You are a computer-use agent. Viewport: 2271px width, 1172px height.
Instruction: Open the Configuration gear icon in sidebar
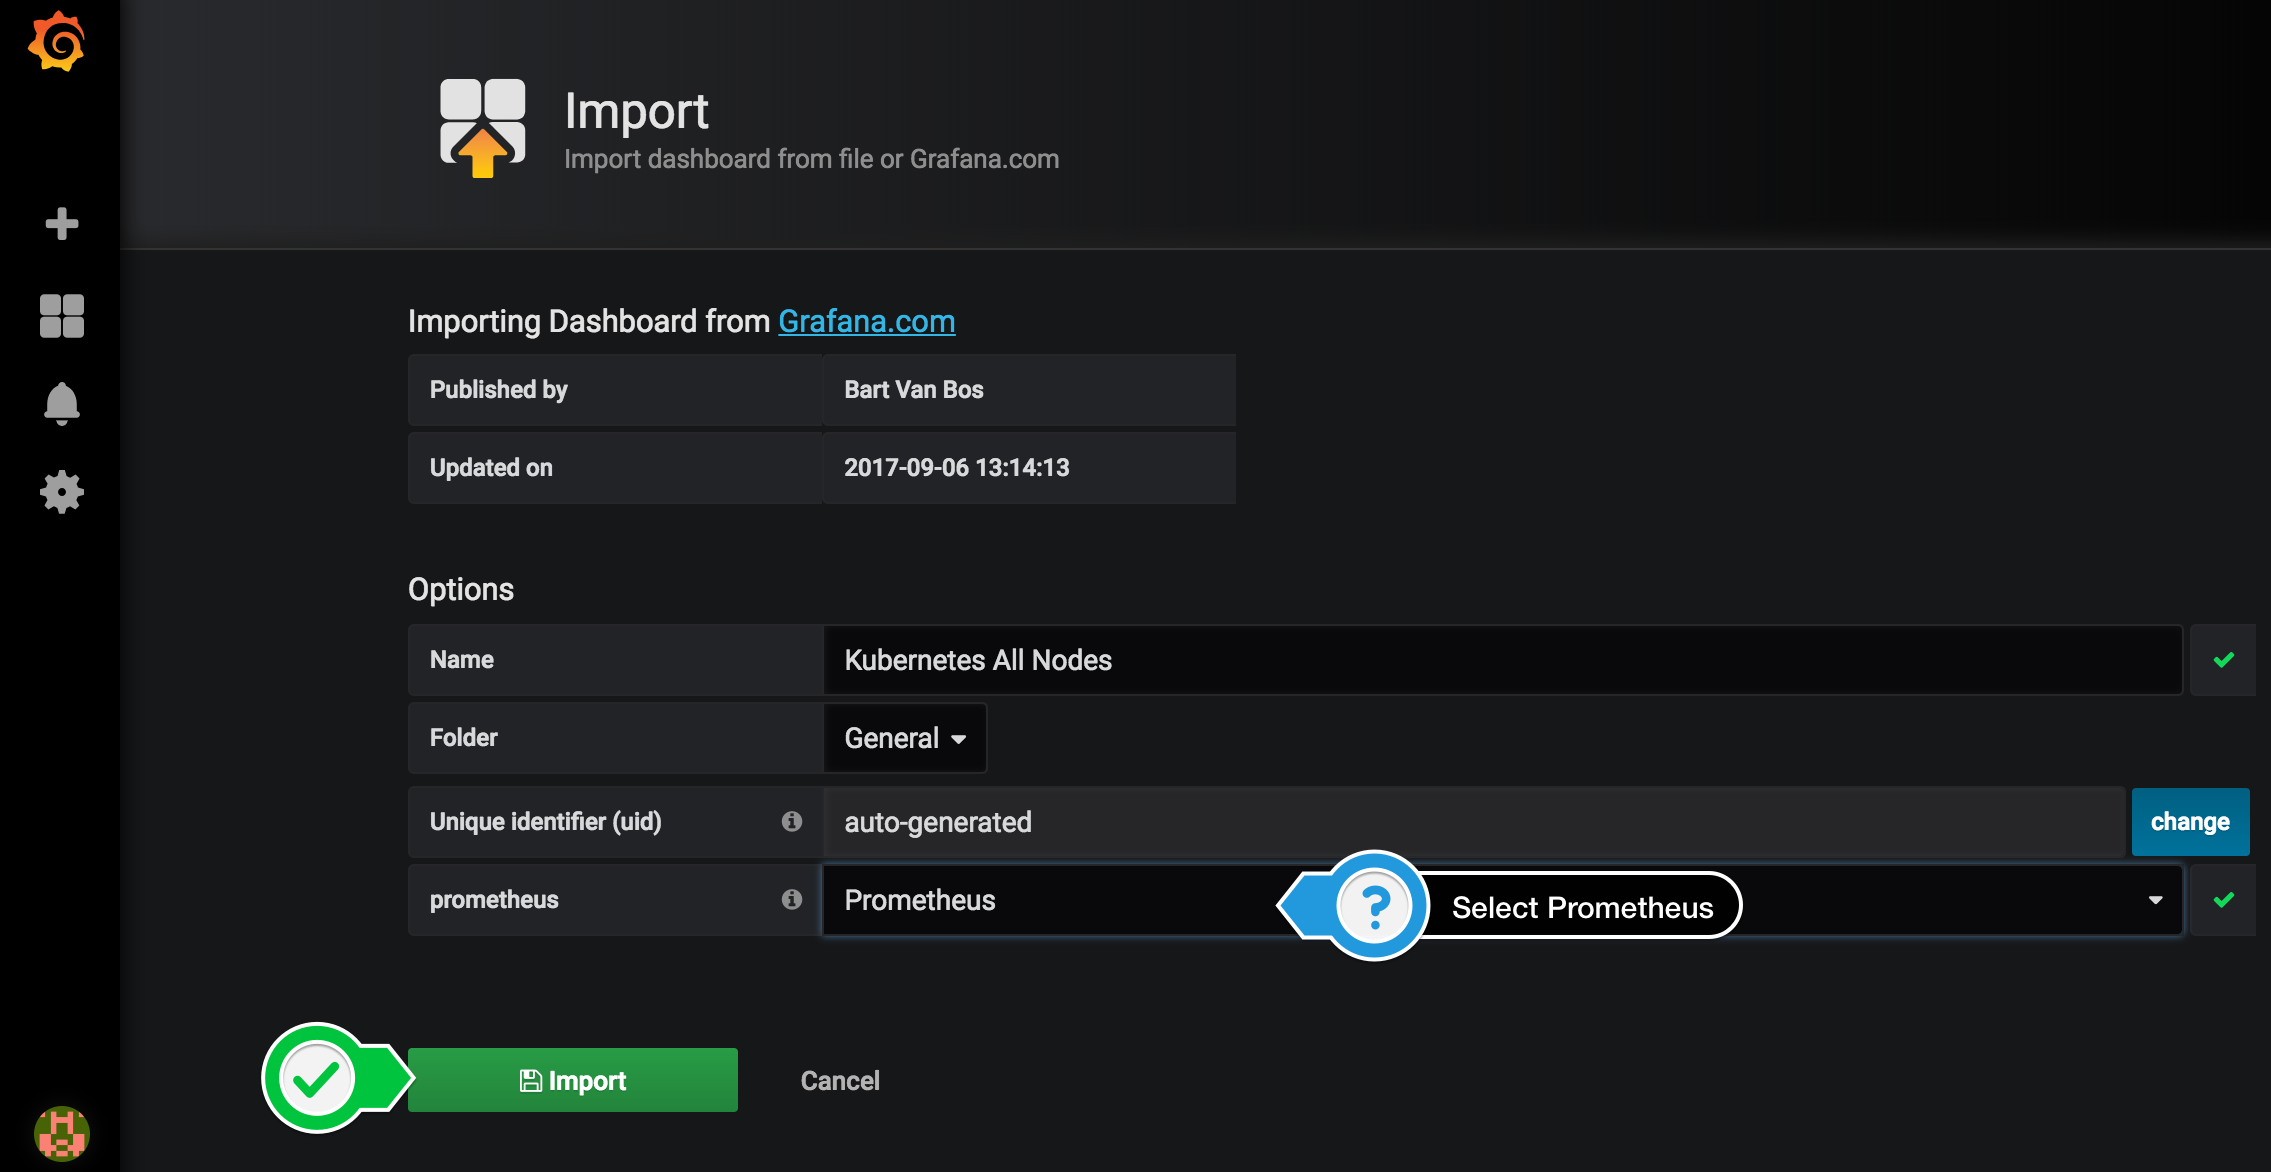coord(62,492)
